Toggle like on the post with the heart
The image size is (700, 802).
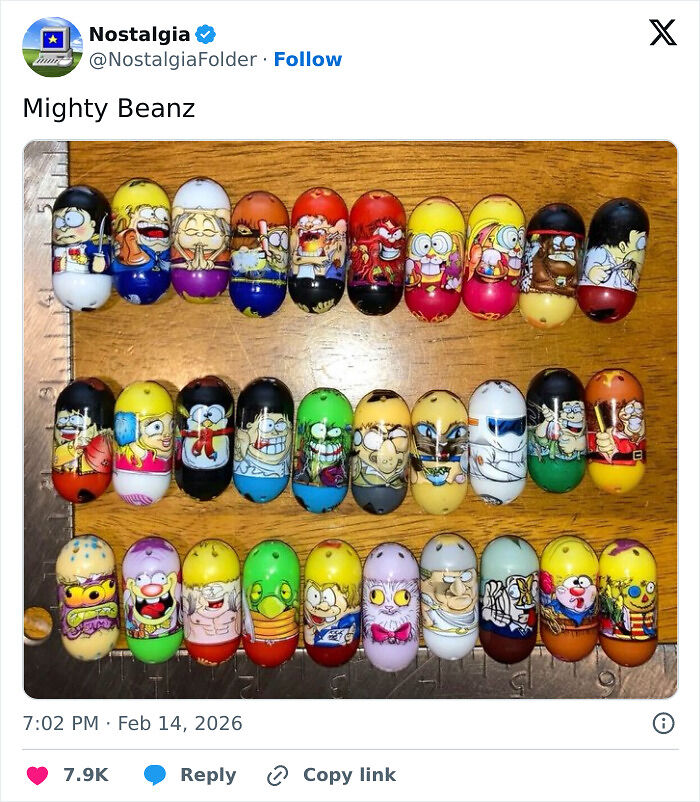(x=37, y=774)
